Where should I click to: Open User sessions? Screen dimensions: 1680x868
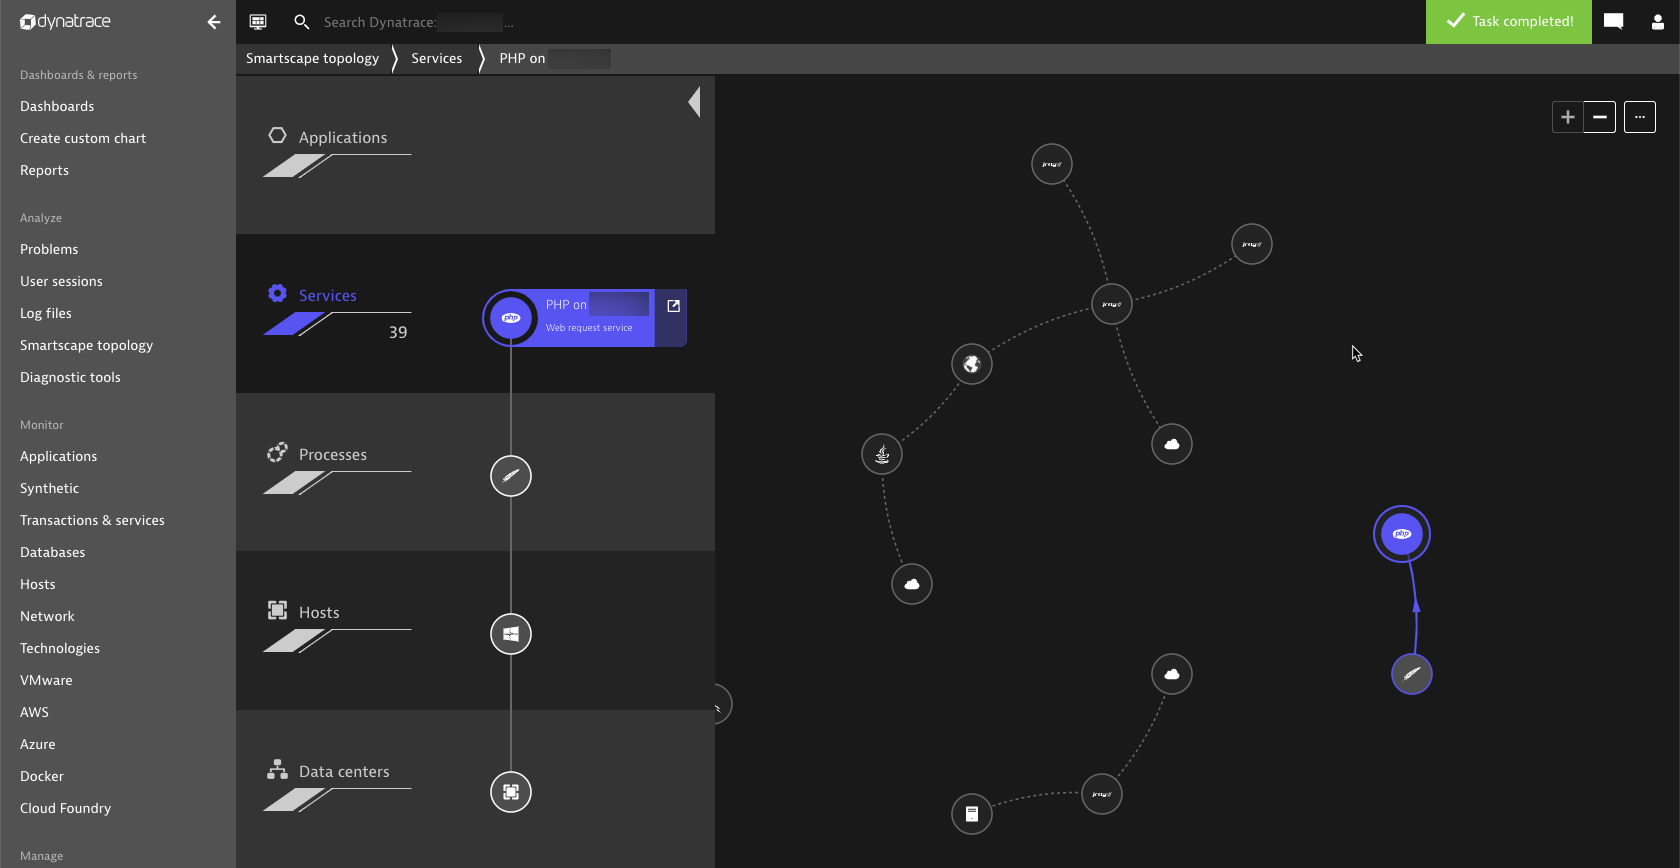coord(61,281)
